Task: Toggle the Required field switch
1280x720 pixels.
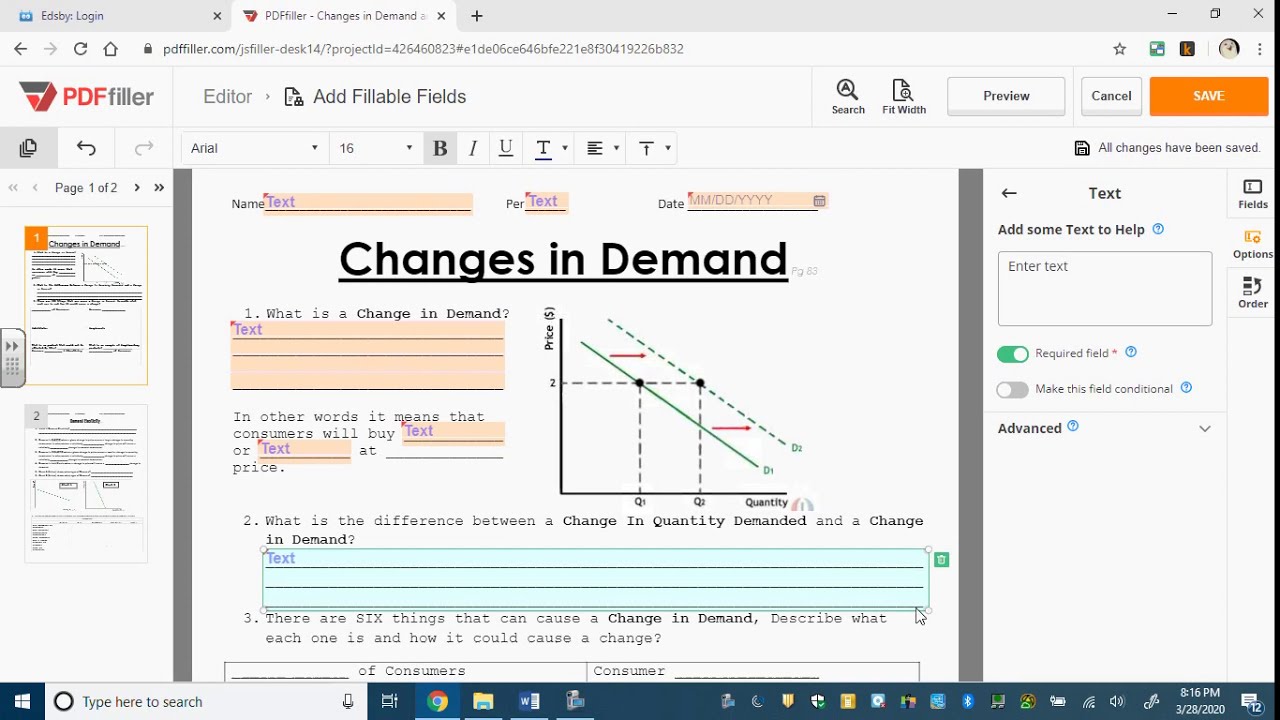Action: (x=1012, y=354)
